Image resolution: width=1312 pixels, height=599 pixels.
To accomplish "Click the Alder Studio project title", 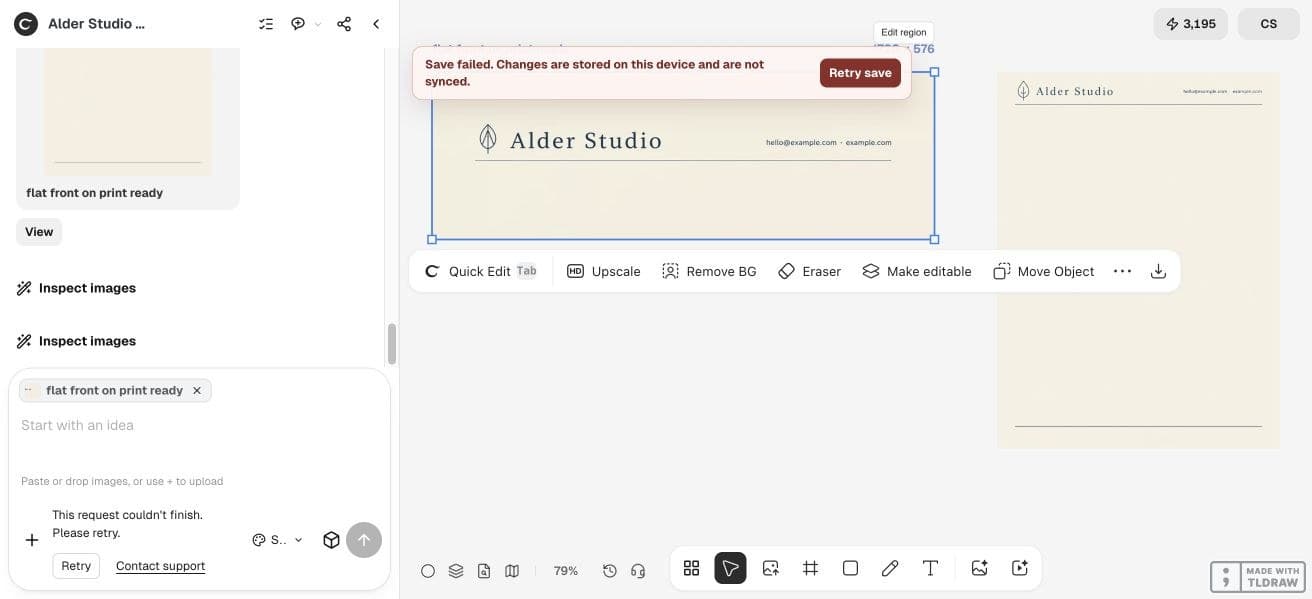I will pos(96,24).
